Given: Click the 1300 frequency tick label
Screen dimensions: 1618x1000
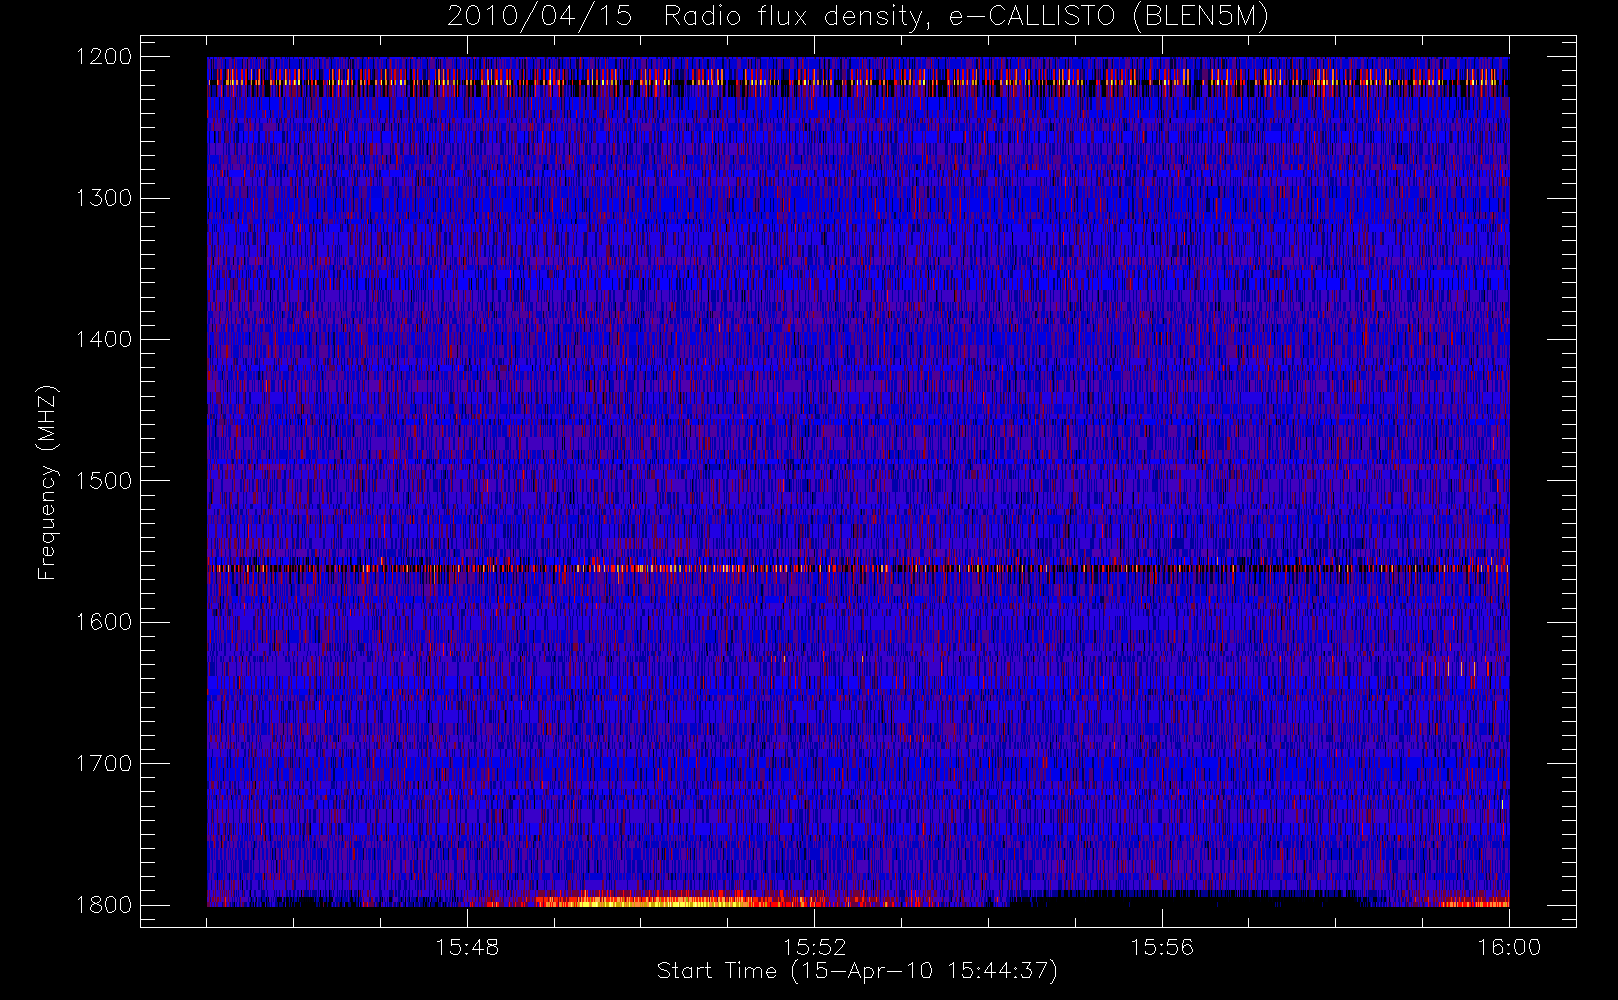Looking at the screenshot, I should click(104, 198).
